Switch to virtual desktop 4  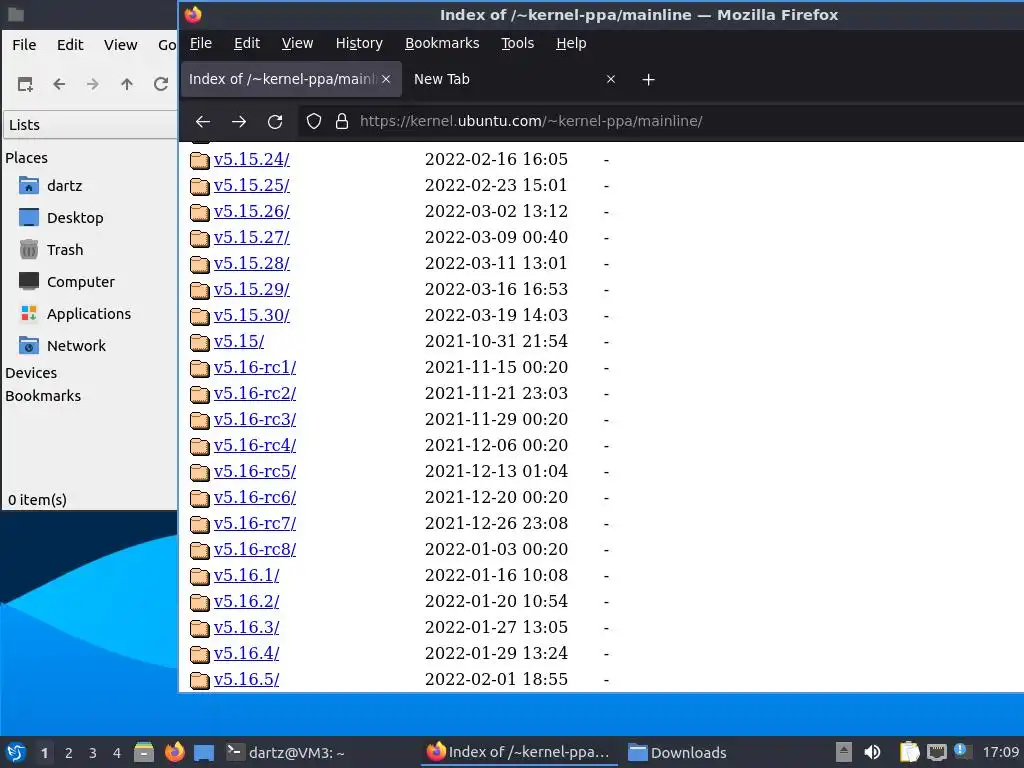point(117,753)
